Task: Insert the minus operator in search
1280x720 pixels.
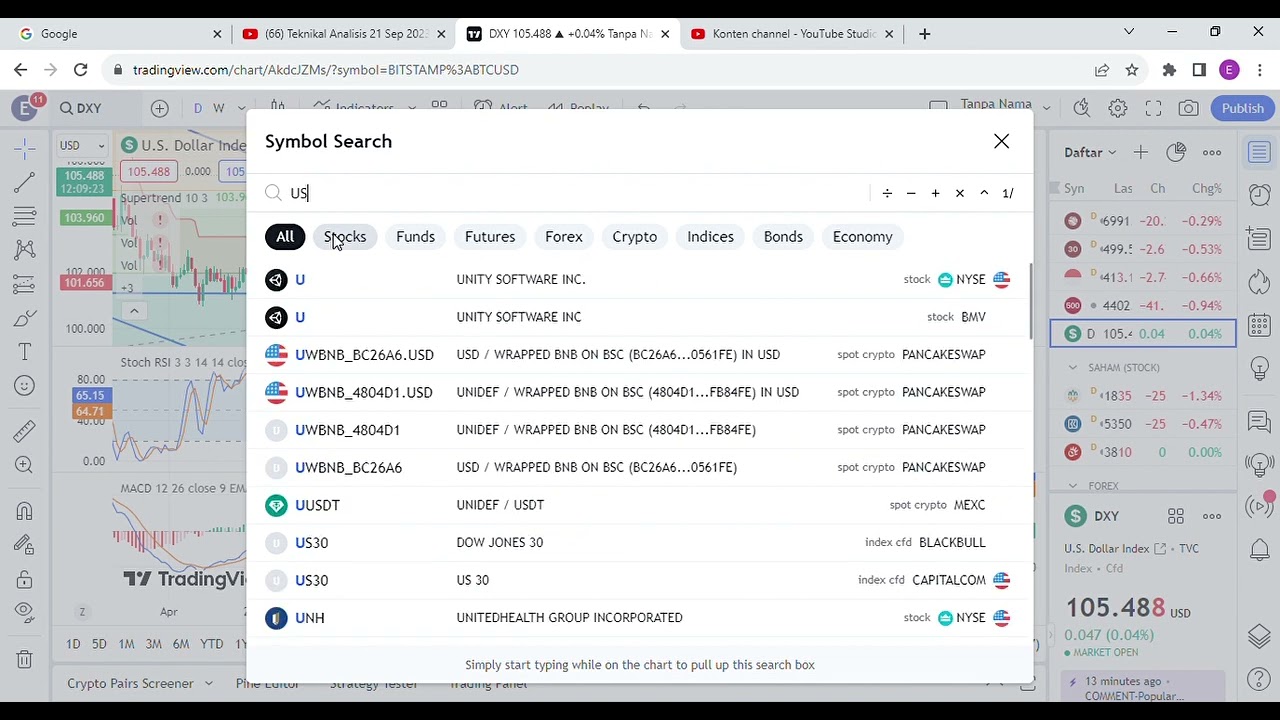Action: (x=911, y=193)
